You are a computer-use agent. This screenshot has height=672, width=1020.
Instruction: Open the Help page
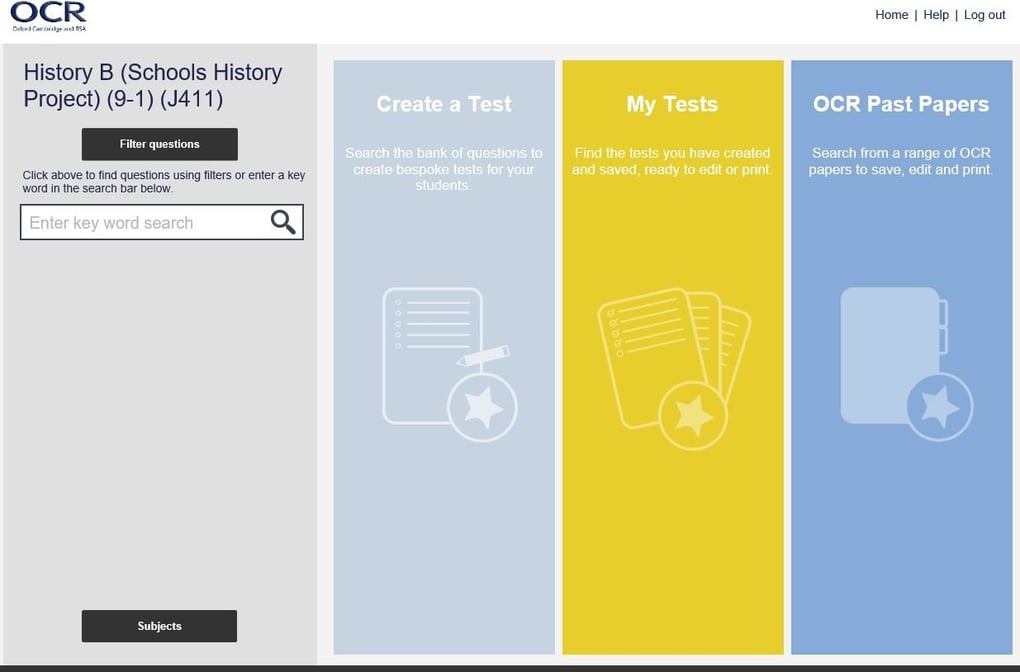point(935,14)
